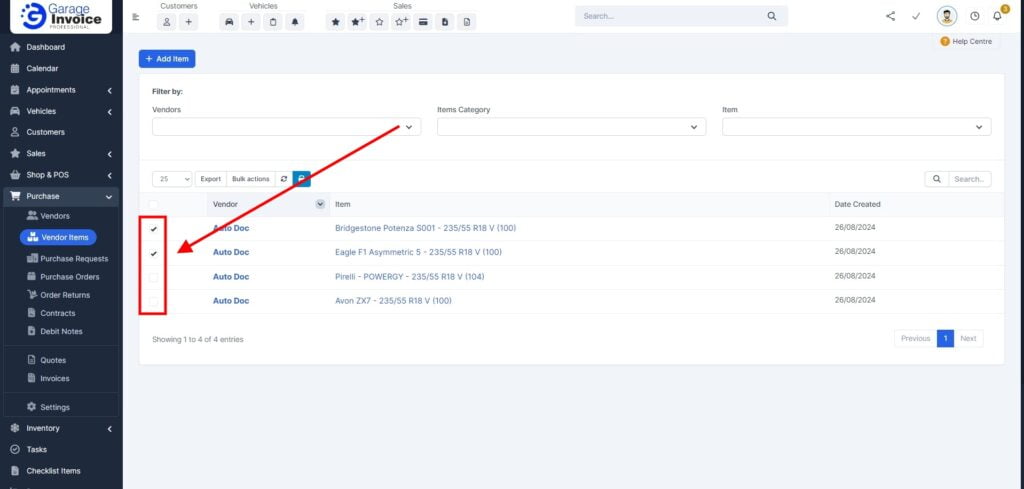The image size is (1024, 489).
Task: Open user profile avatar
Action: [x=947, y=16]
